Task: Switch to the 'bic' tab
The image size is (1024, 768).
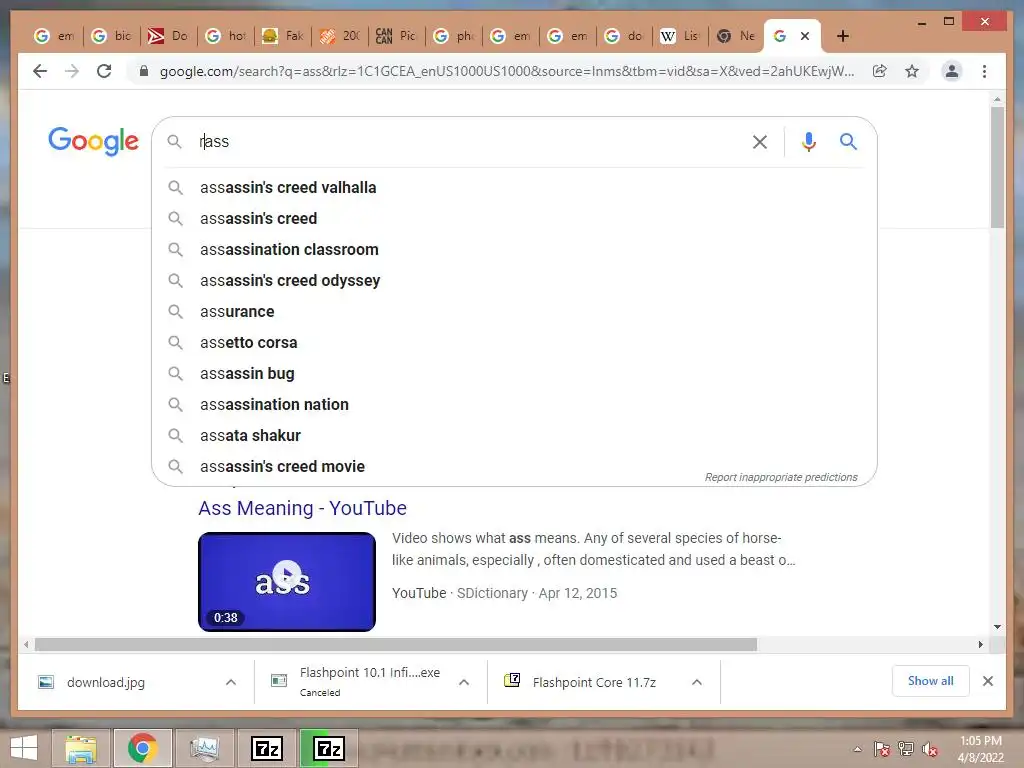Action: (x=112, y=36)
